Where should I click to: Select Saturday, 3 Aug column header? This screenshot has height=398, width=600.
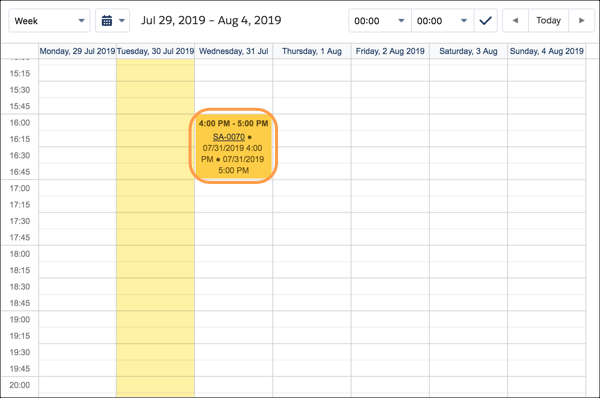468,51
